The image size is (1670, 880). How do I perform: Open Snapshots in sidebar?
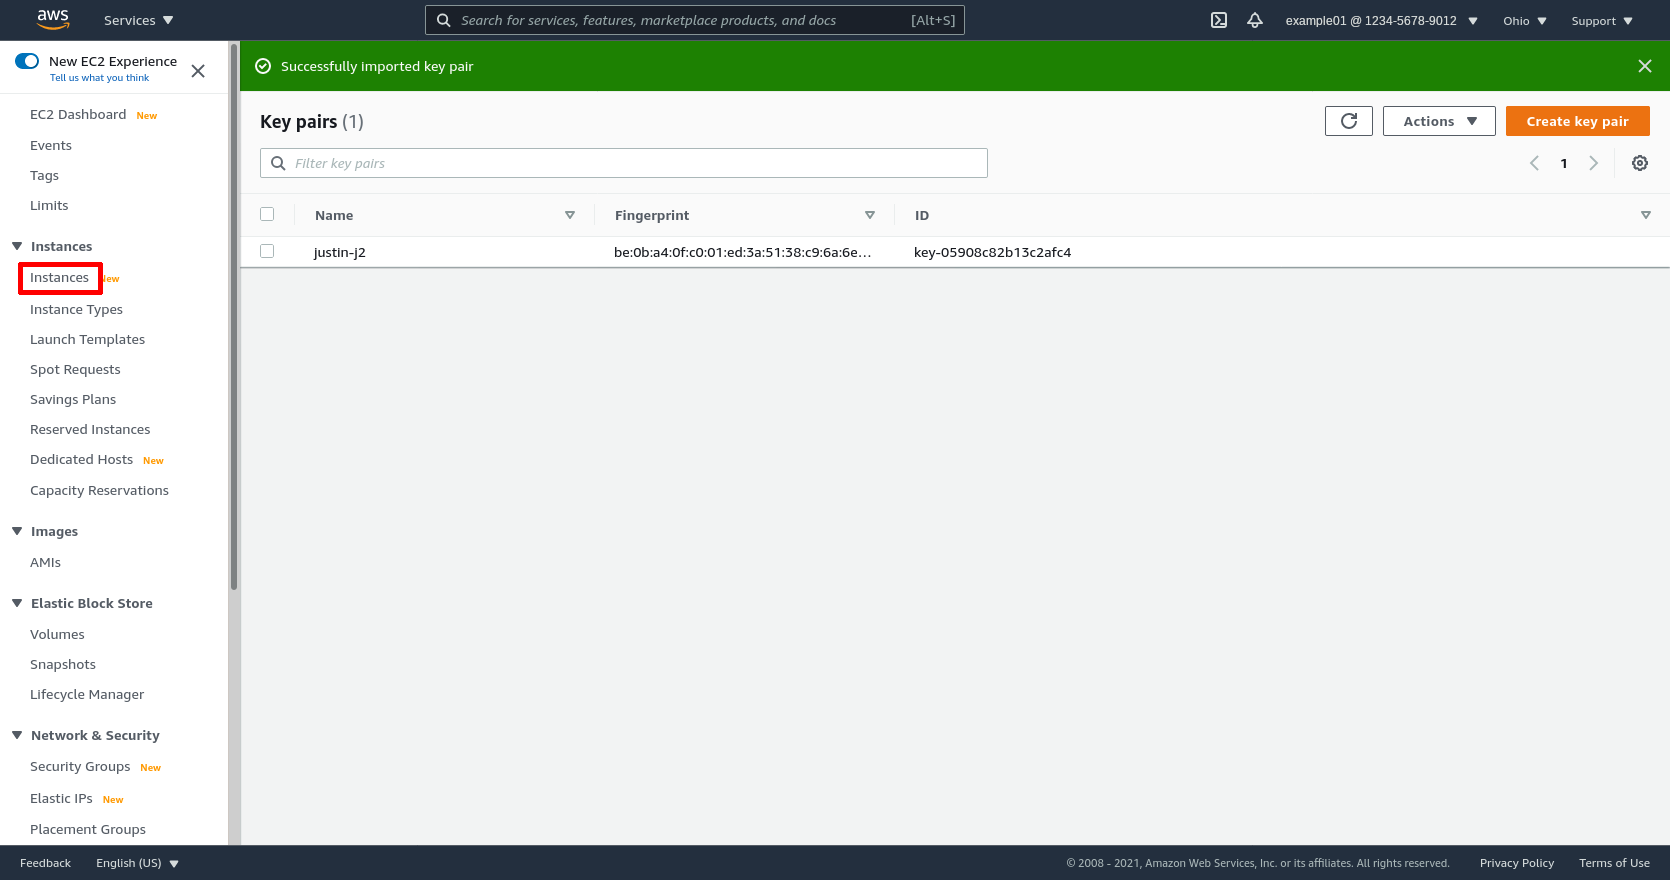point(63,664)
